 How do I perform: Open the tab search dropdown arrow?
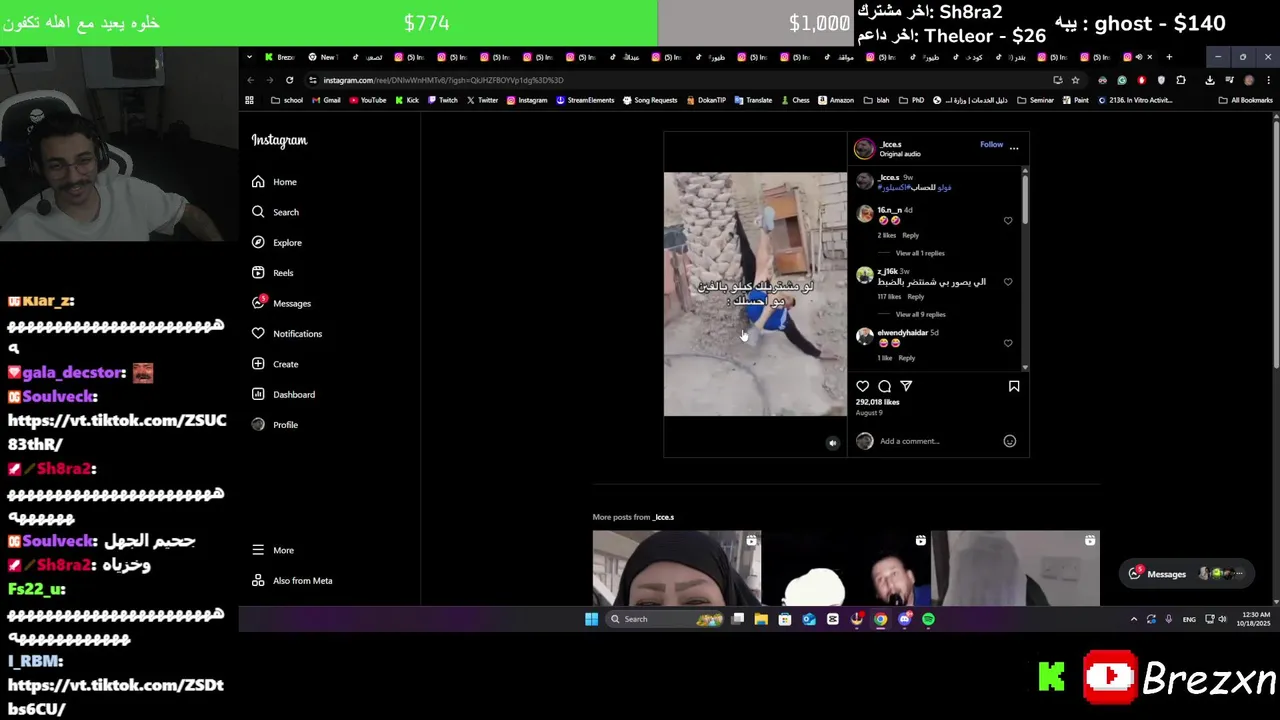pyautogui.click(x=249, y=57)
